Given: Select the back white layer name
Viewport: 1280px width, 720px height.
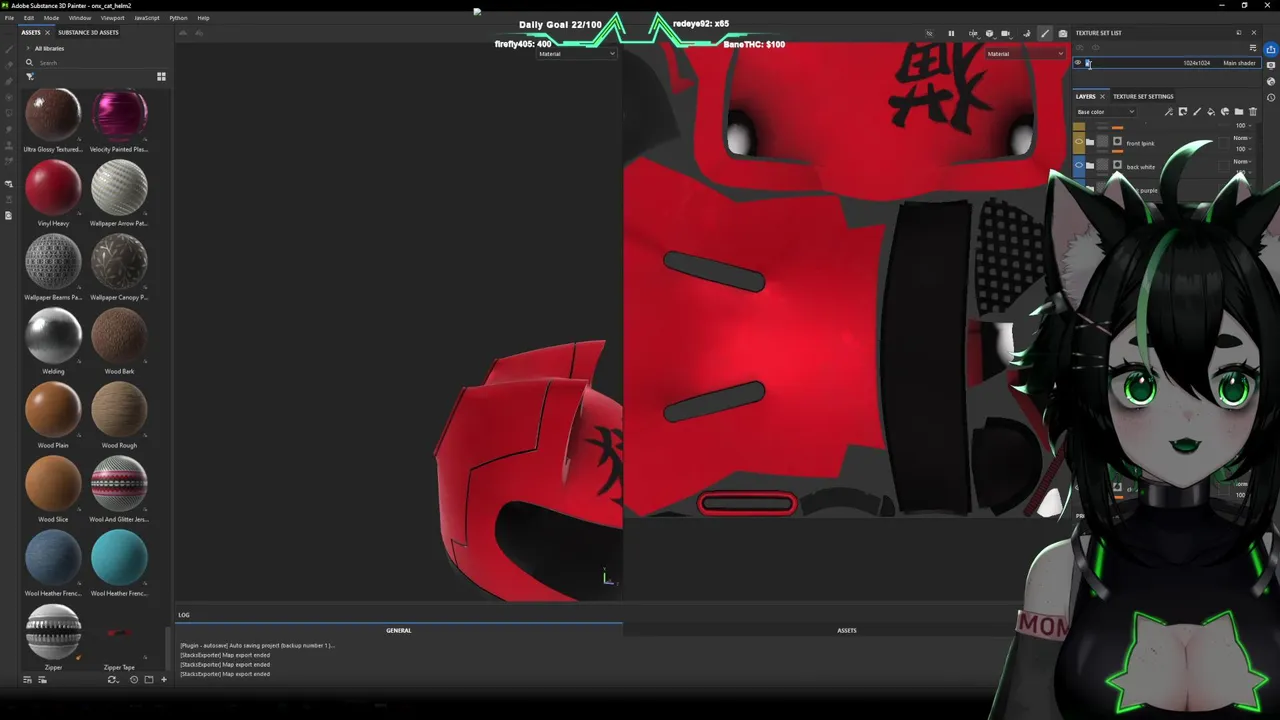Looking at the screenshot, I should (x=1141, y=167).
